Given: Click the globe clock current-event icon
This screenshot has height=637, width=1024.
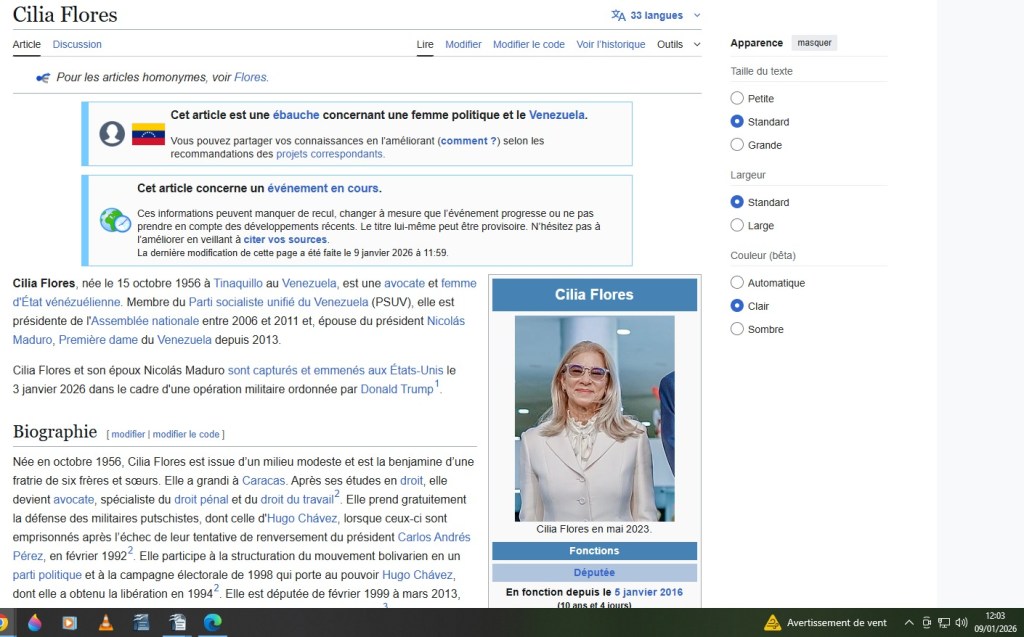Looking at the screenshot, I should click(x=115, y=220).
